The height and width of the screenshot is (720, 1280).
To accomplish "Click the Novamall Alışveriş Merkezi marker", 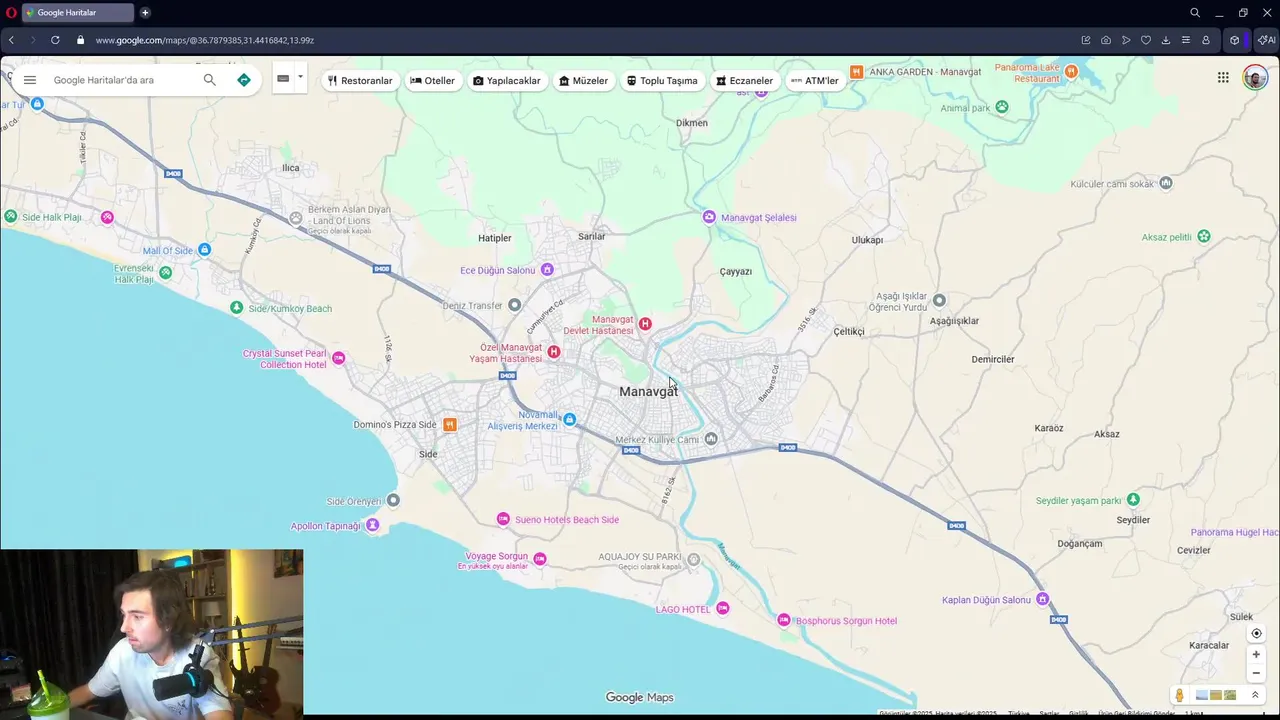I will coord(569,420).
